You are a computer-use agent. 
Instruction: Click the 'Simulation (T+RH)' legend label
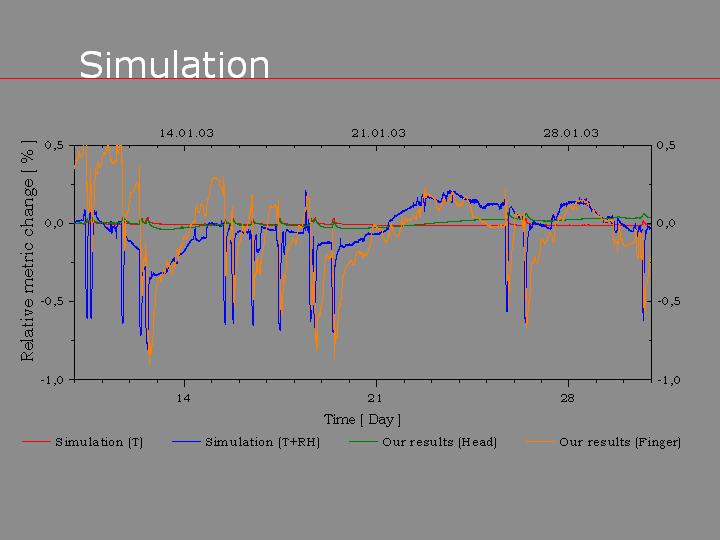pyautogui.click(x=262, y=442)
